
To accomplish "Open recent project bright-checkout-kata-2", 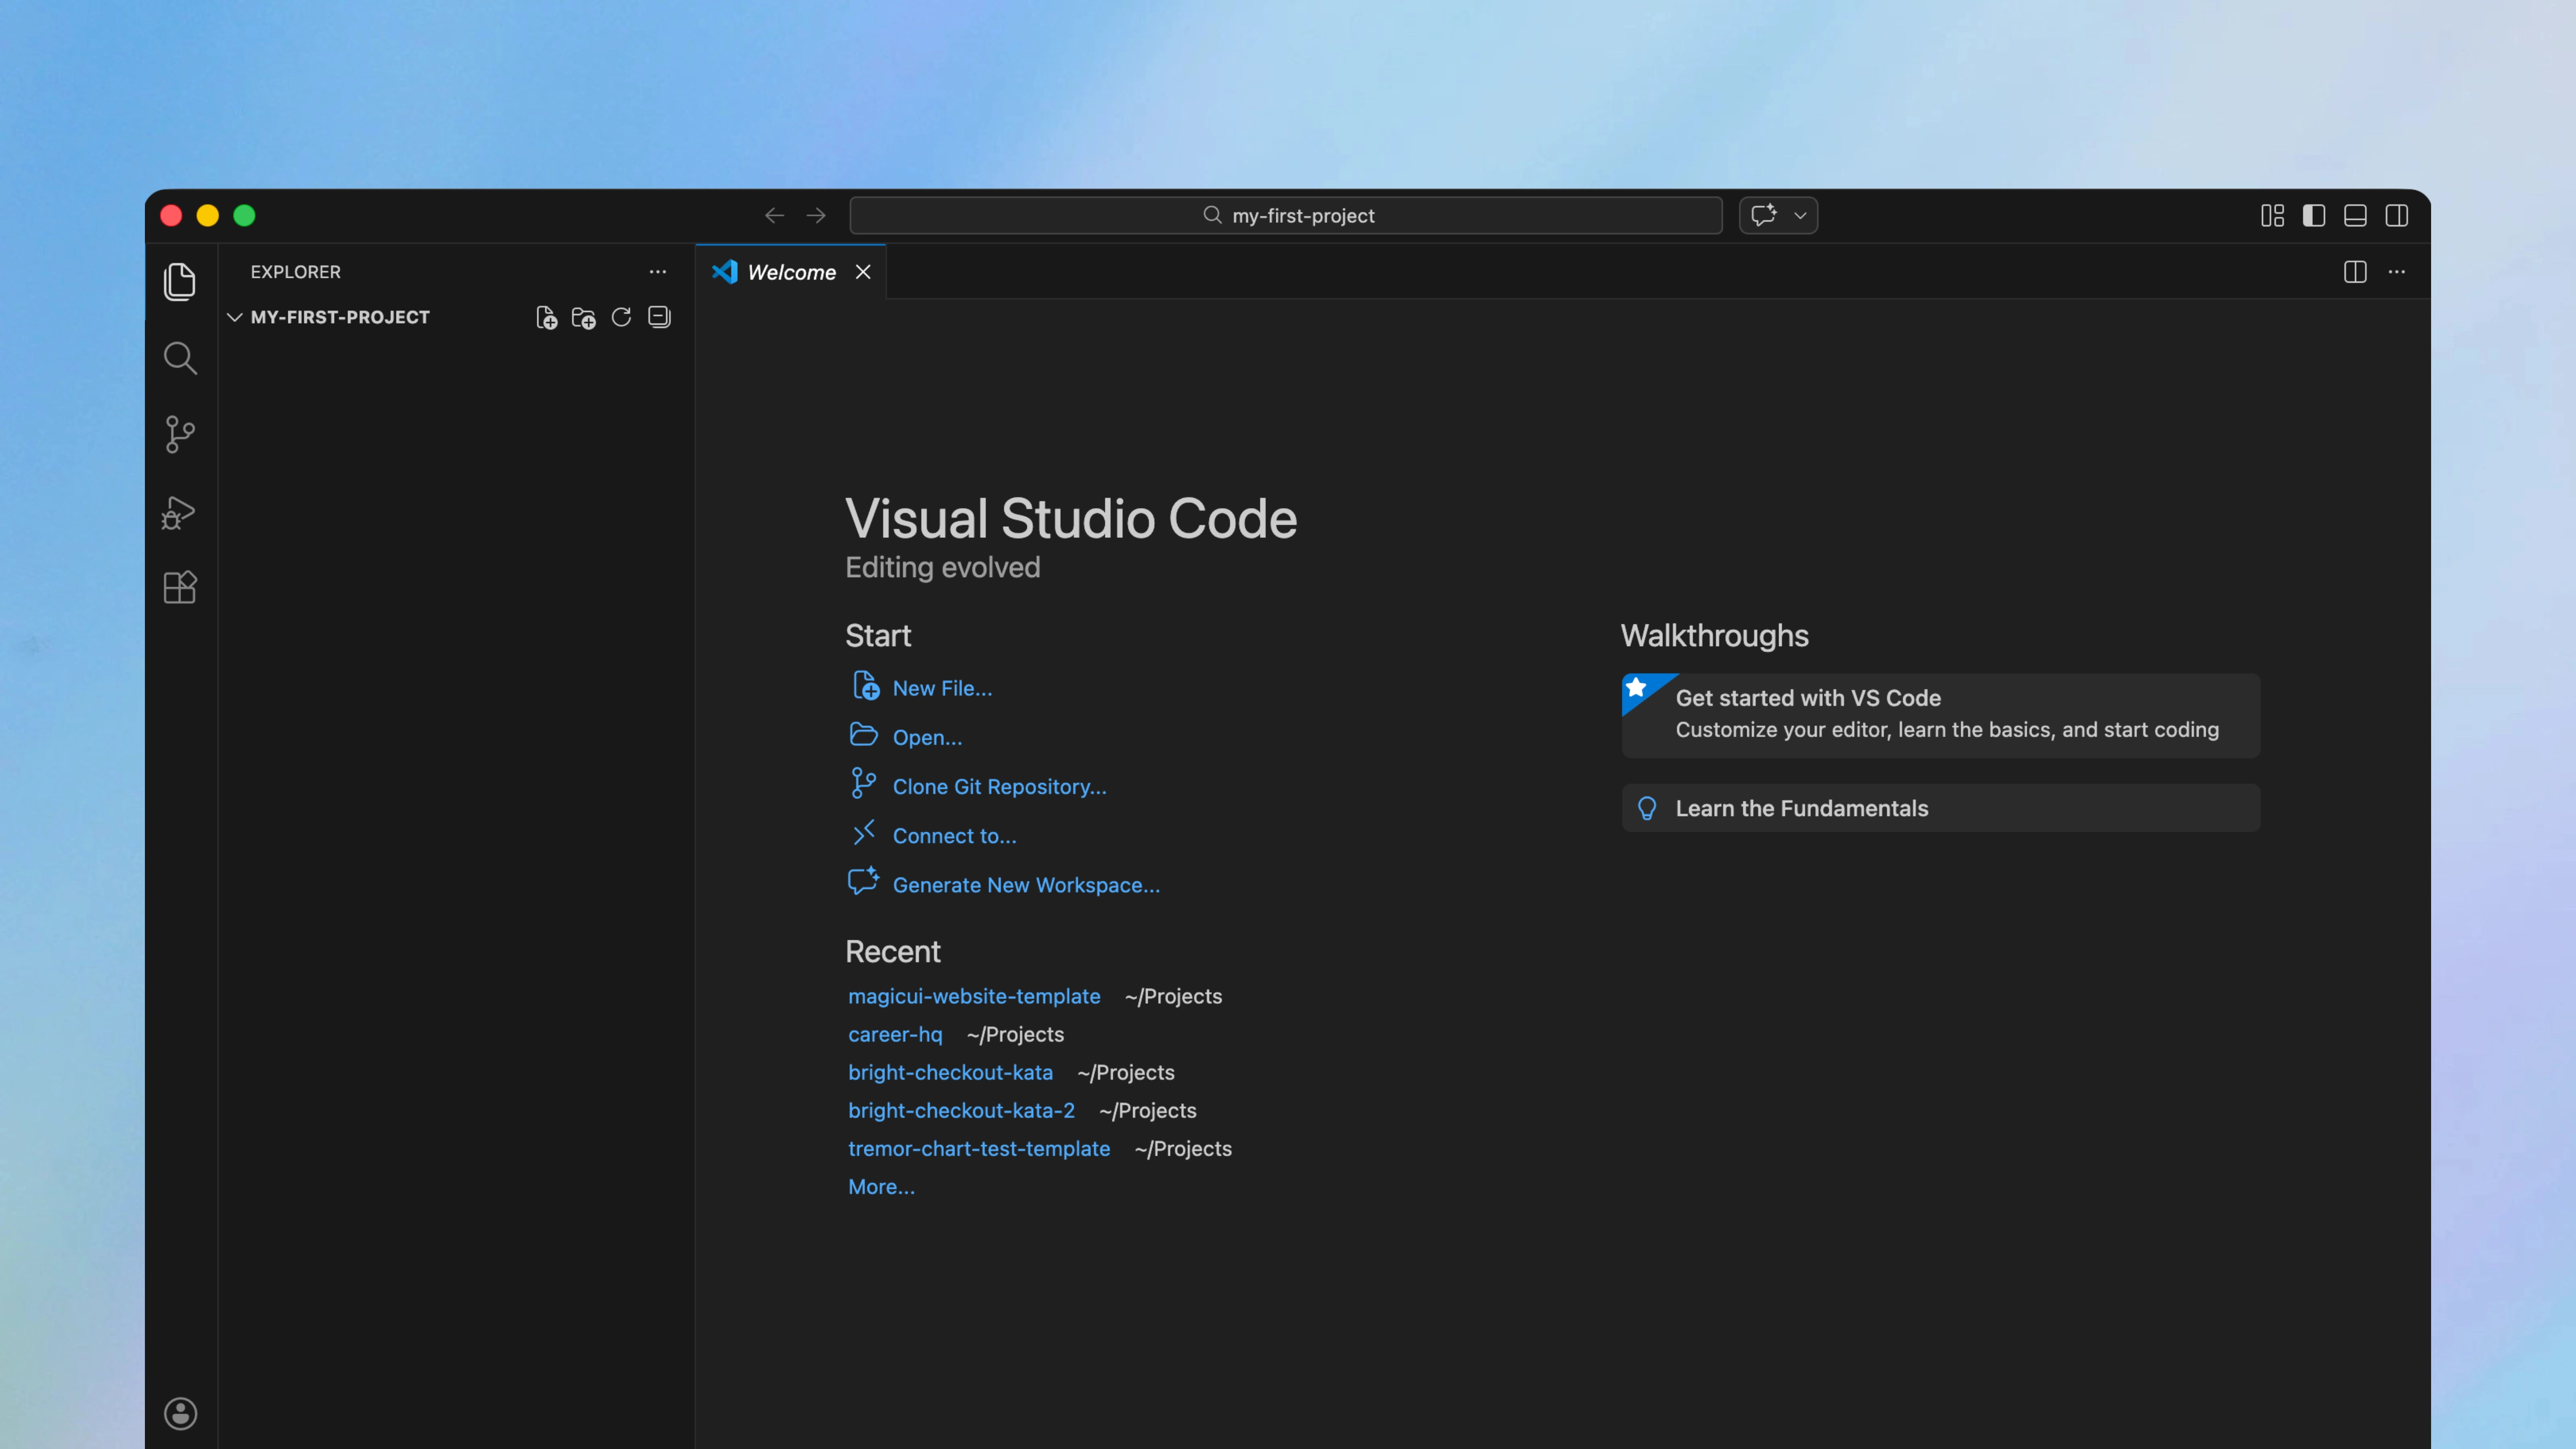I will click(961, 1110).
